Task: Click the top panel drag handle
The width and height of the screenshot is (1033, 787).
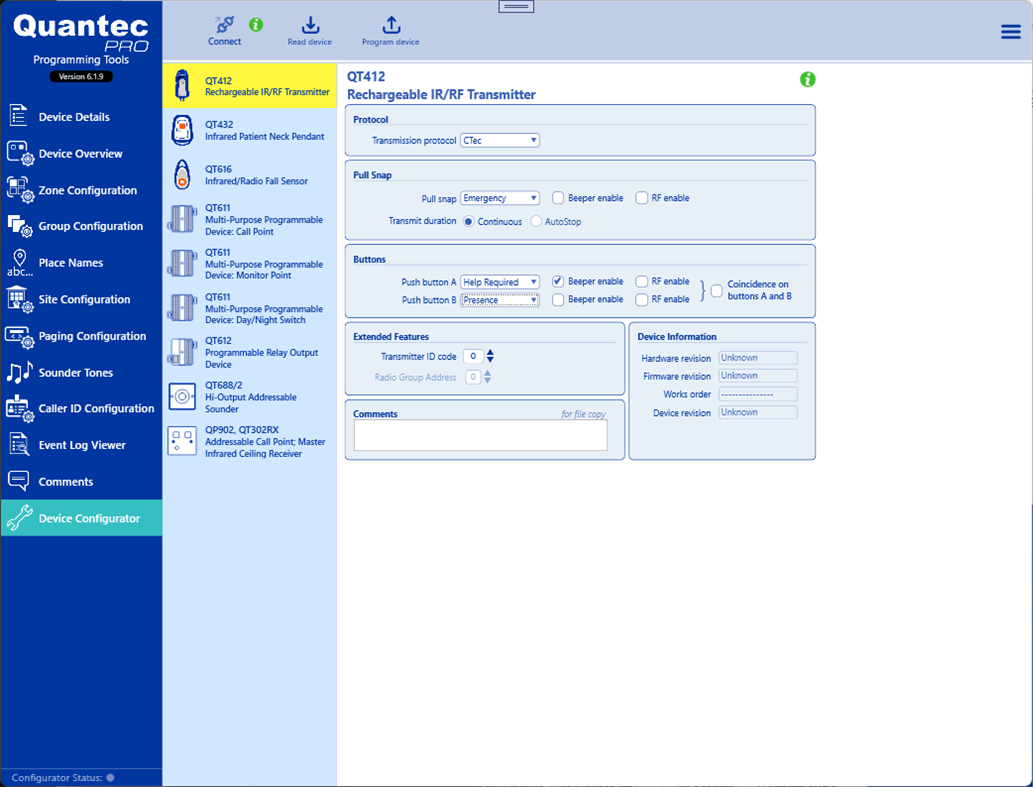Action: click(x=516, y=7)
